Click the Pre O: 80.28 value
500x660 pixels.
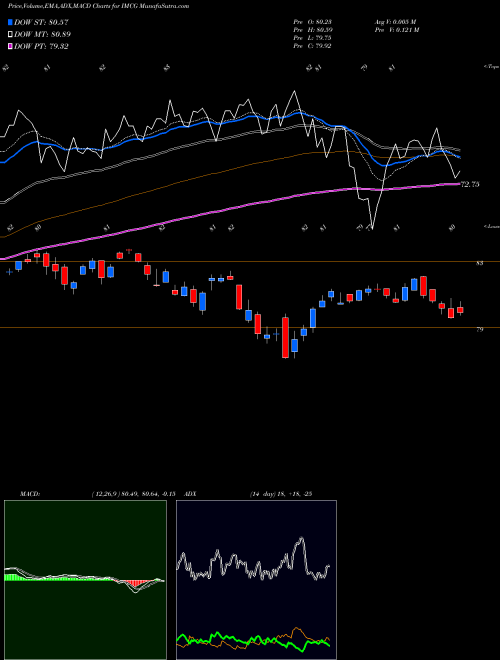(313, 22)
